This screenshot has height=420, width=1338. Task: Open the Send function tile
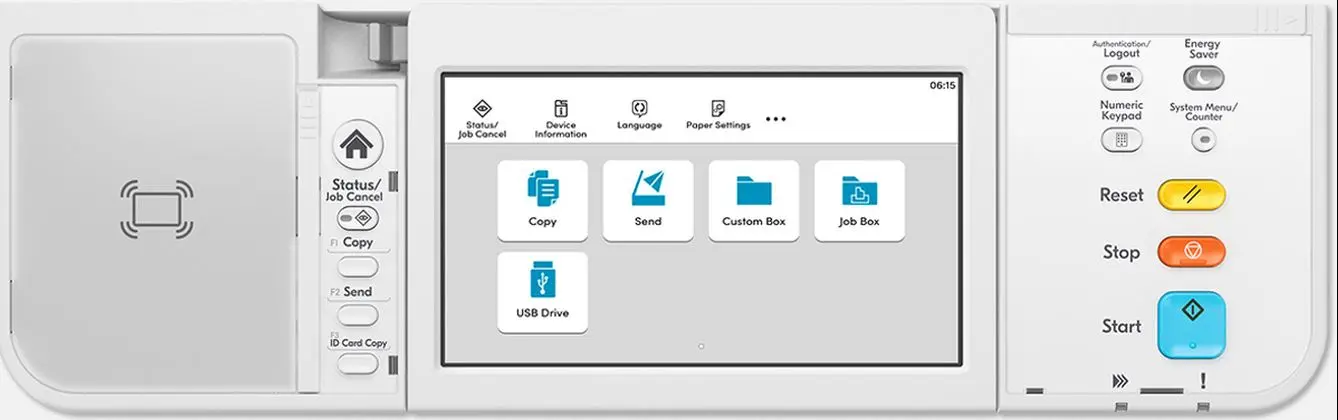click(648, 200)
